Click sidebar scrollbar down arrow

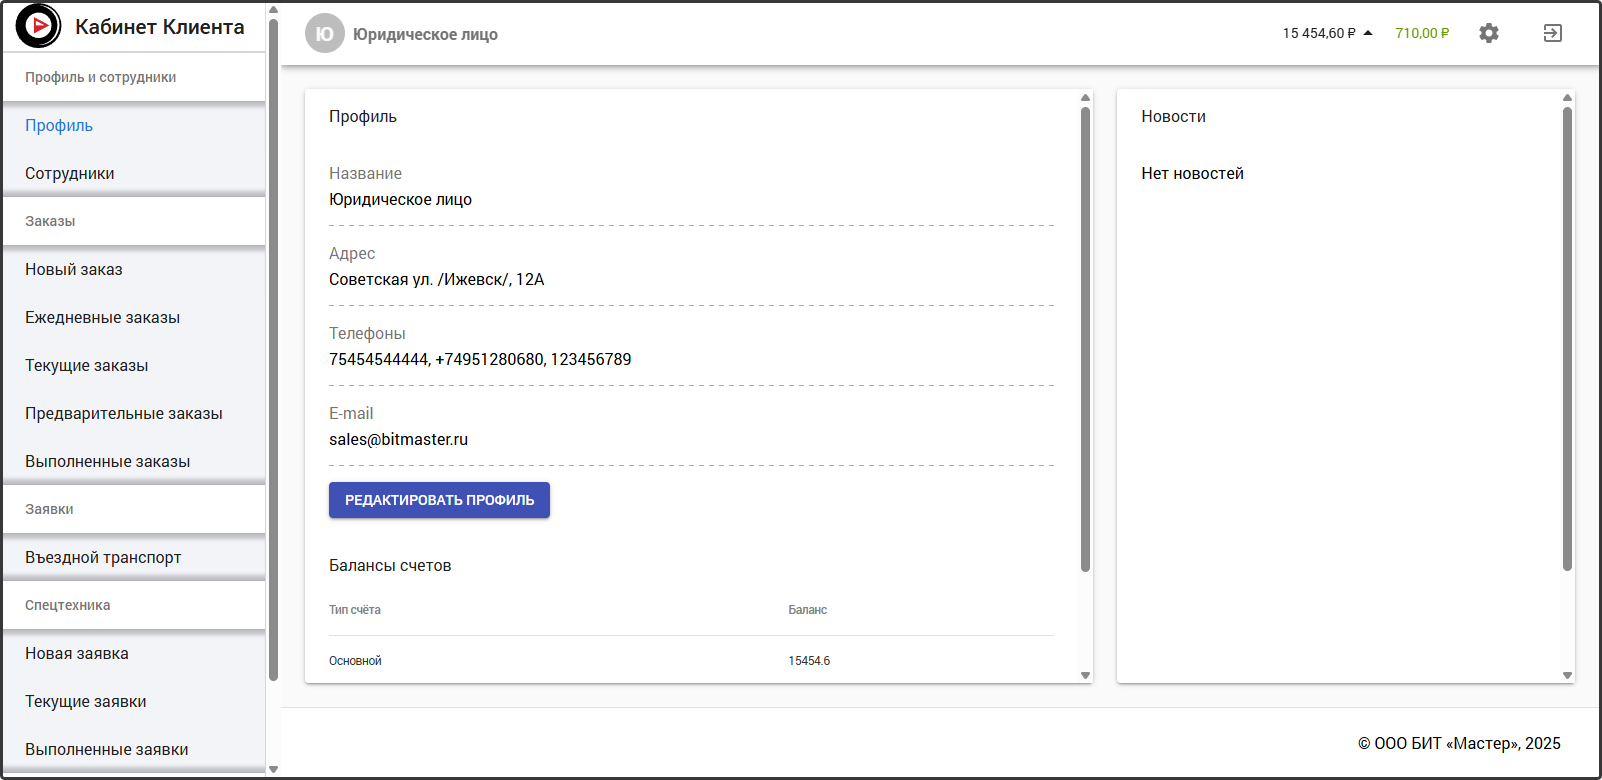tap(273, 769)
